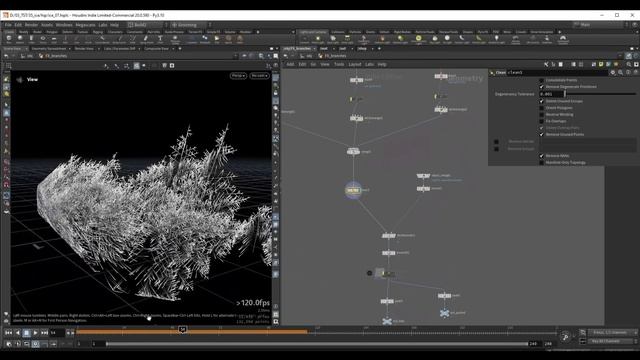Click the network editor find node icon
Viewport: 640px width, 360px height.
[x=629, y=64]
